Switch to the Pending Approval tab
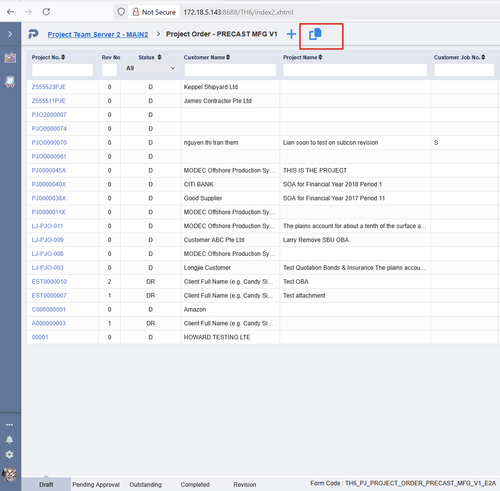500x491 pixels. pos(96,484)
